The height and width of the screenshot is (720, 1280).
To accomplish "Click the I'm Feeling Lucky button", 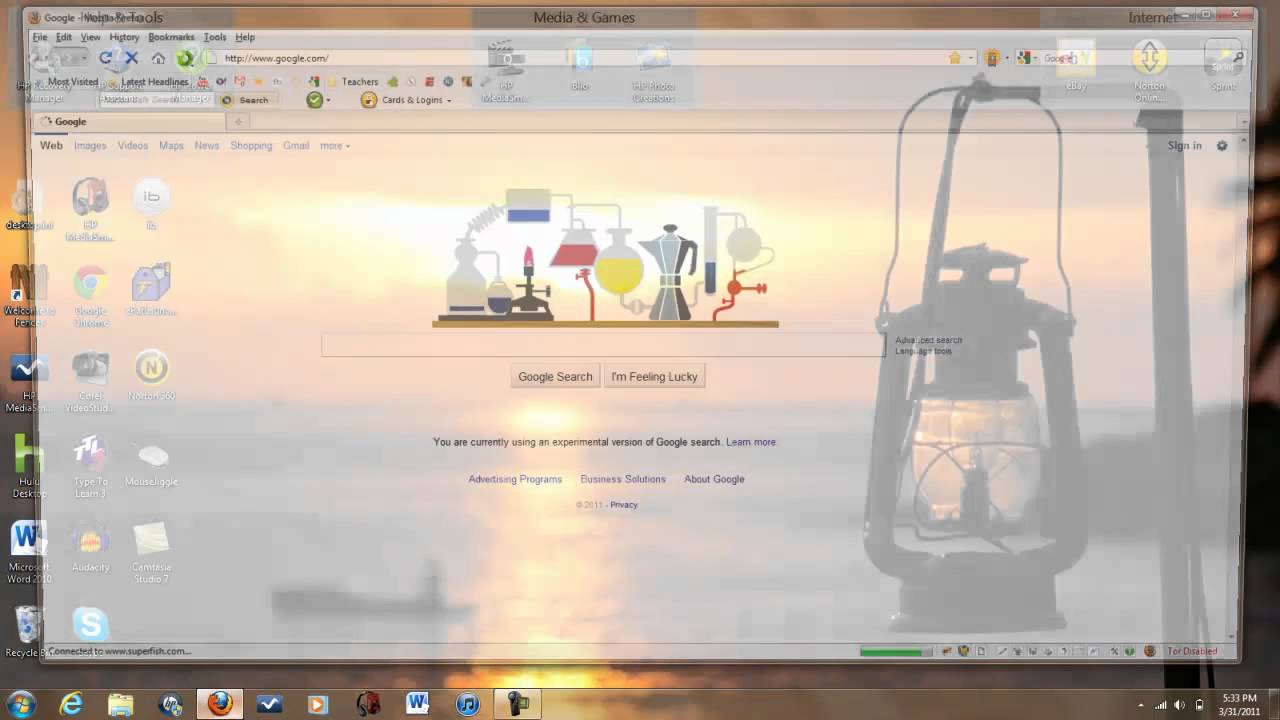I will pos(654,377).
